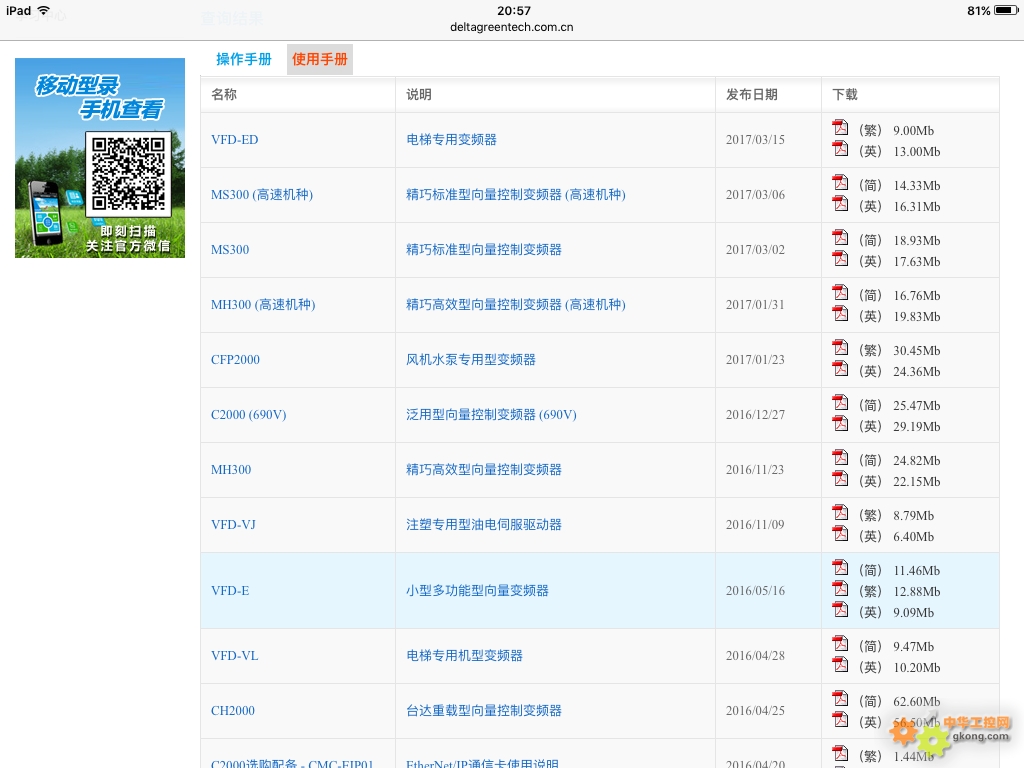Image resolution: width=1024 pixels, height=768 pixels.
Task: Switch to the 操作手册 tab
Action: click(244, 60)
